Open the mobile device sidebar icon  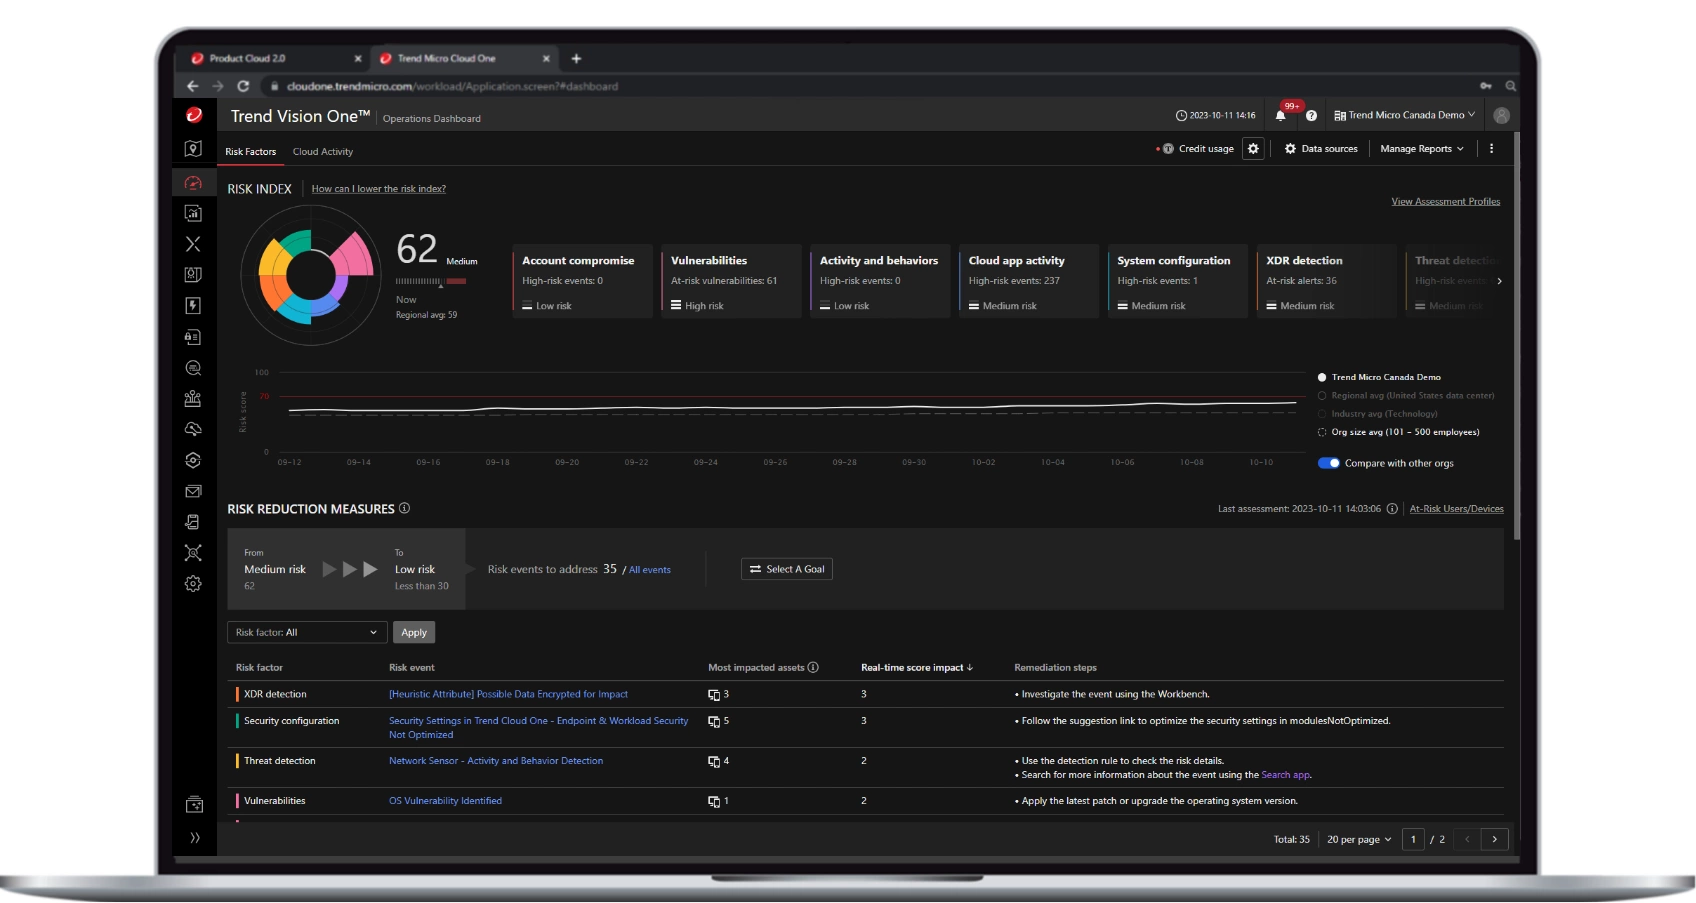pos(194,522)
